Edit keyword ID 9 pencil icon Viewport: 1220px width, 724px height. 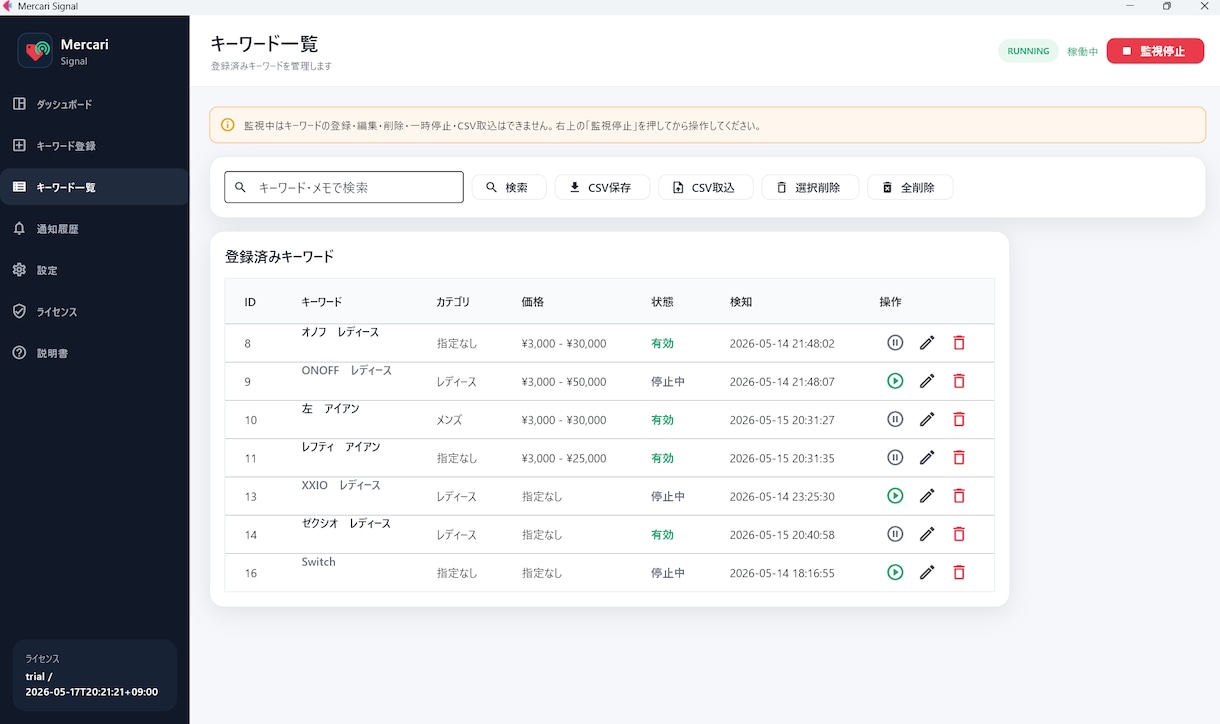tap(927, 381)
